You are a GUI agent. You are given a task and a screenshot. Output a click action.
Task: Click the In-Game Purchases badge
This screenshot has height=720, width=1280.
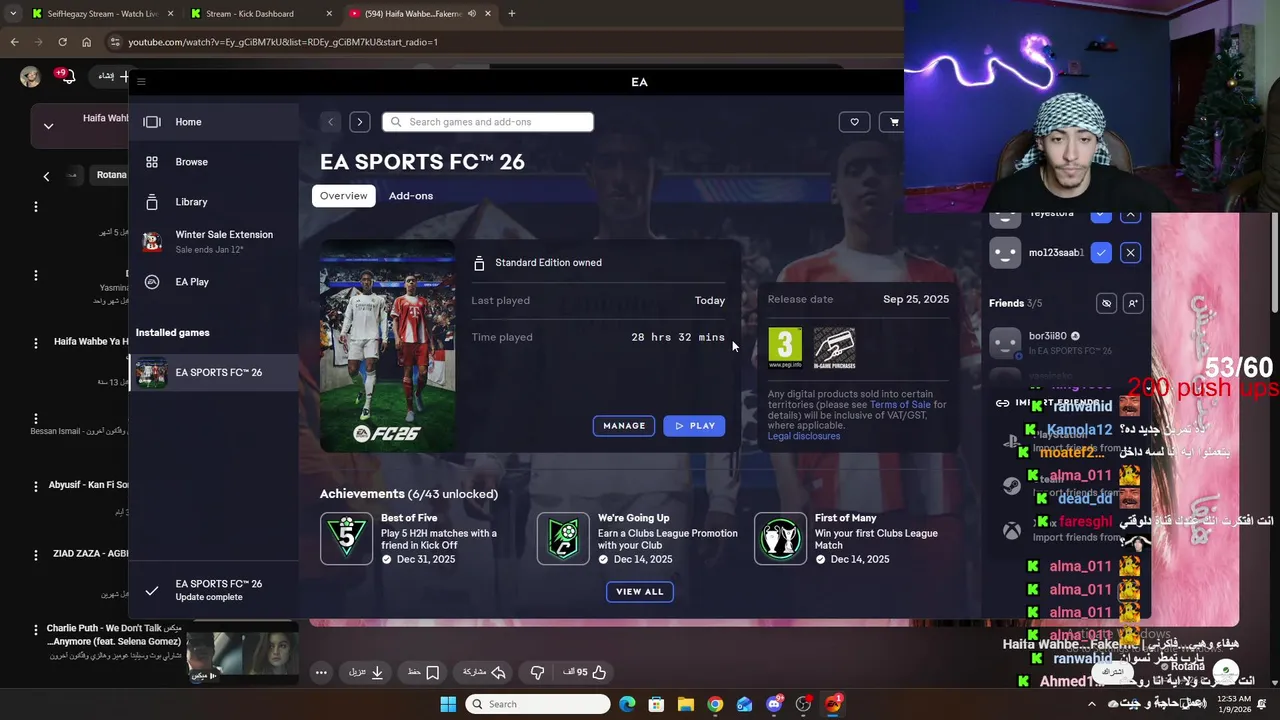coord(834,347)
